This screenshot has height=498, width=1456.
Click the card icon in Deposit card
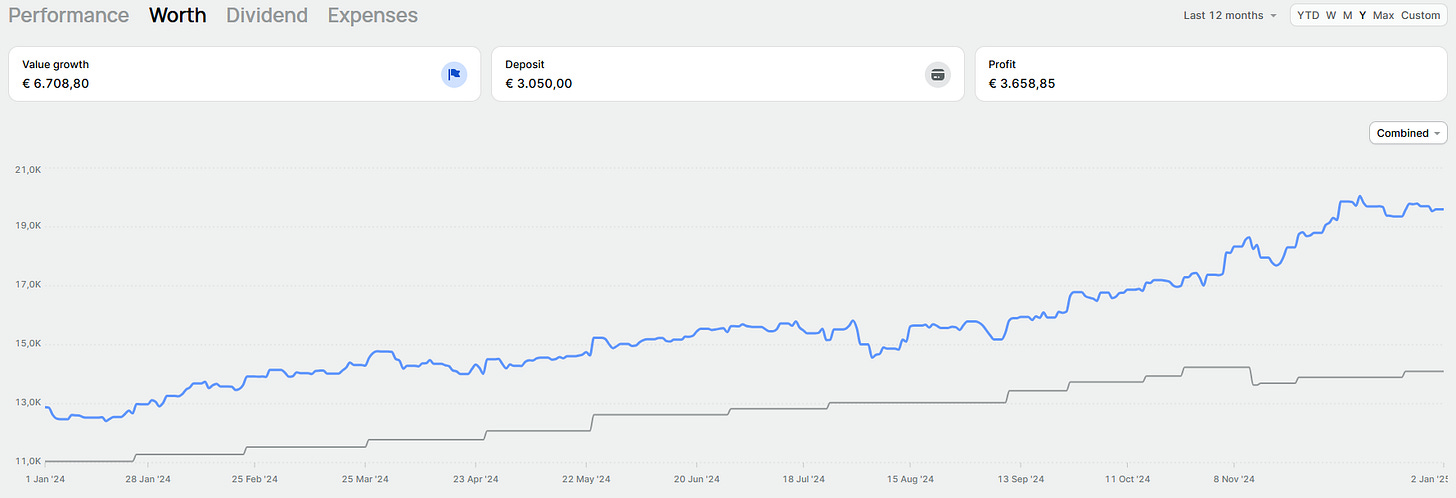(x=937, y=74)
